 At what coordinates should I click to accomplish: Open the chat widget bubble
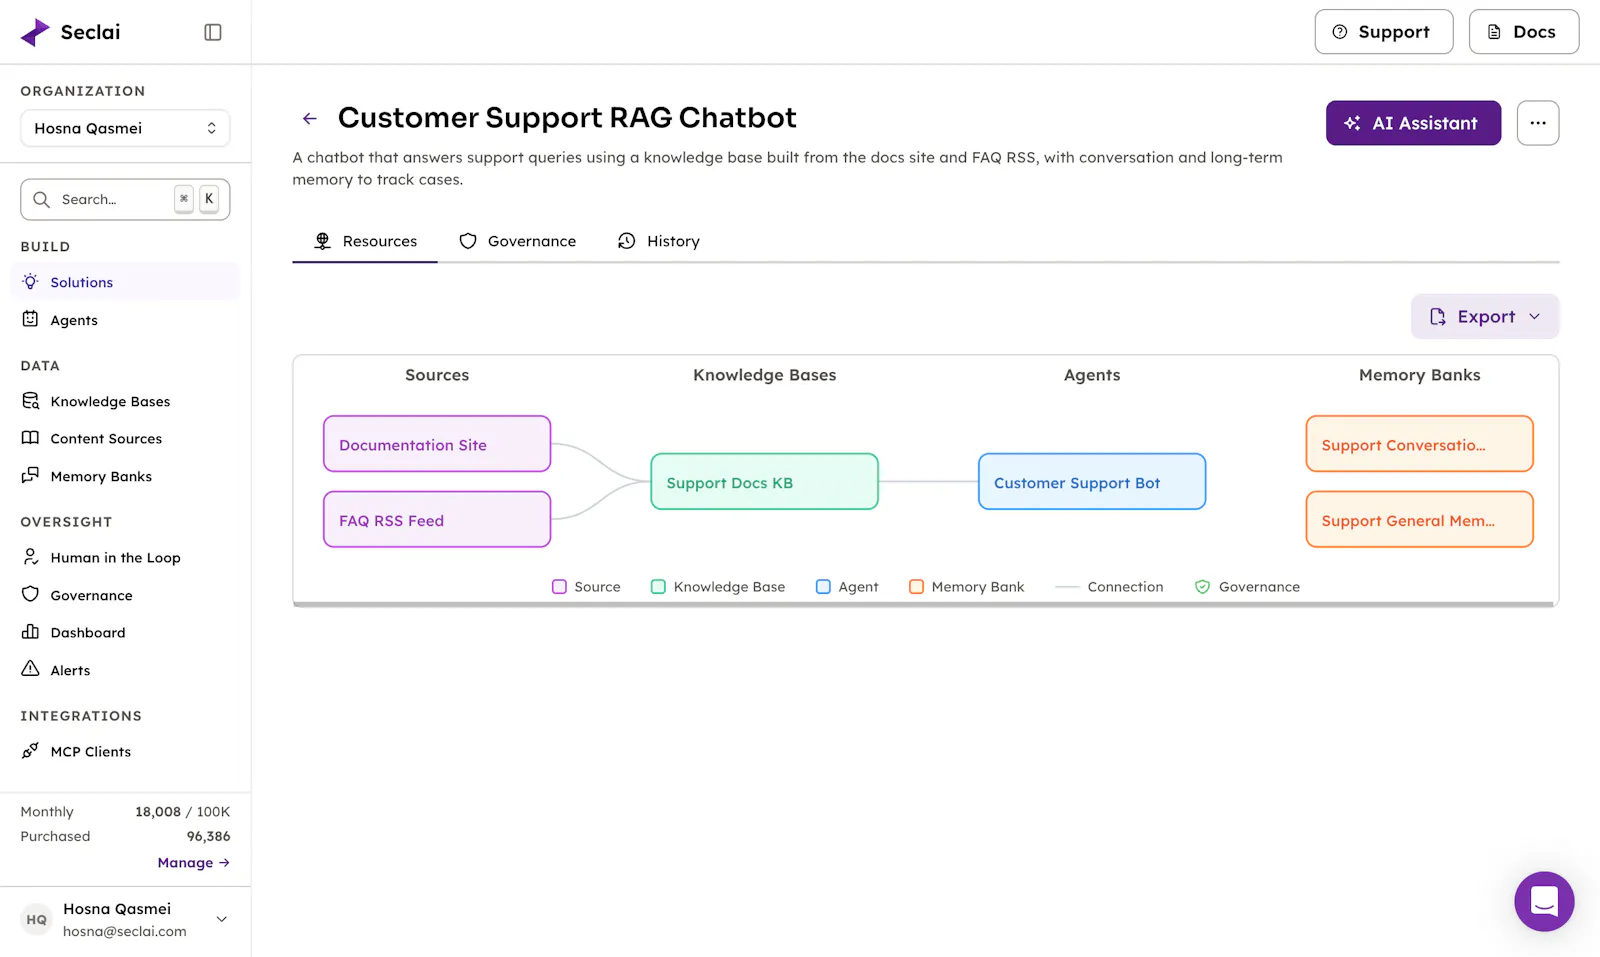coord(1544,901)
